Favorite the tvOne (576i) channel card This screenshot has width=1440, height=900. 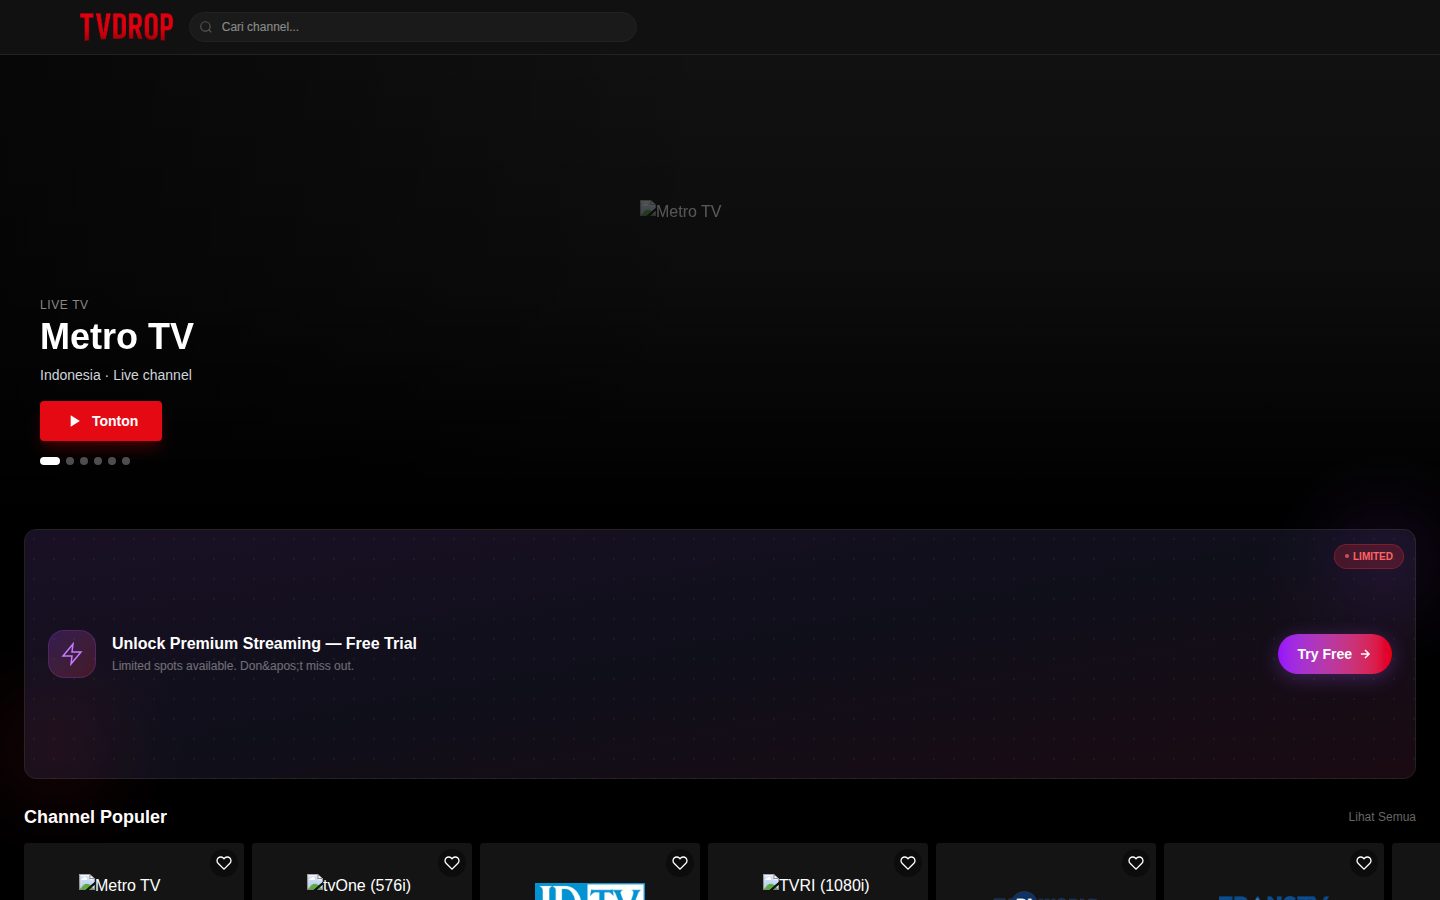point(452,863)
